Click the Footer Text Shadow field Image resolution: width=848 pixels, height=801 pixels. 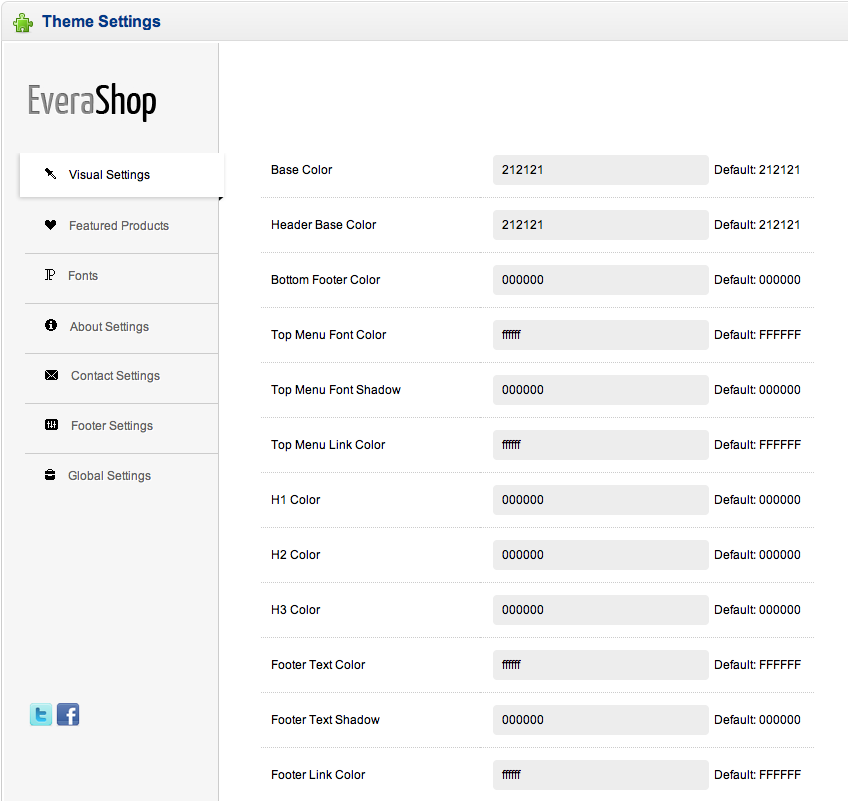point(600,720)
